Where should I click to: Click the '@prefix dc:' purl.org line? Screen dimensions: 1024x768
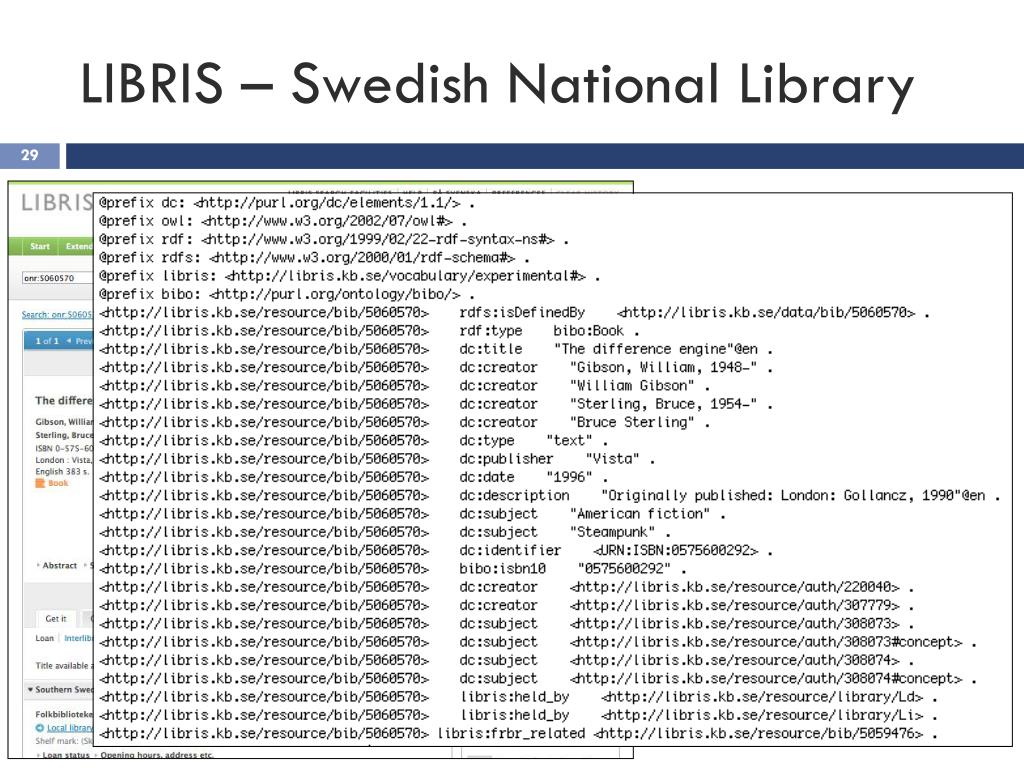286,203
